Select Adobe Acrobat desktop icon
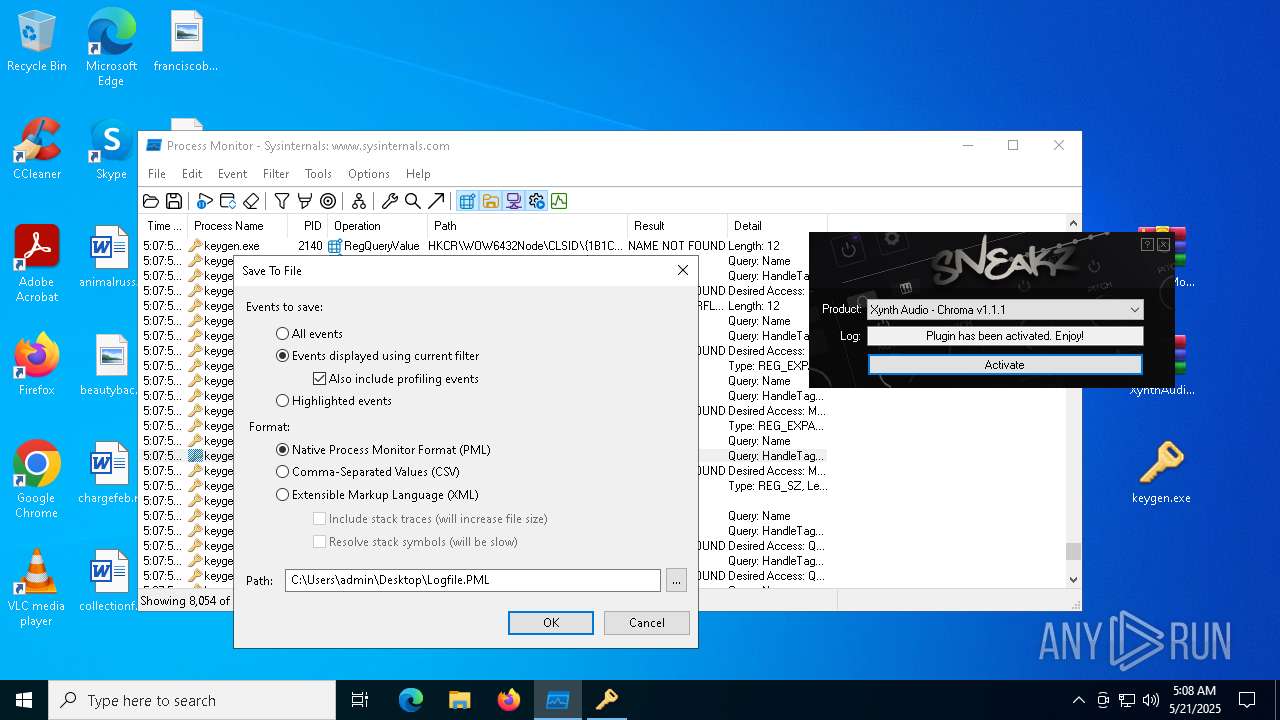The width and height of the screenshot is (1280, 720). pyautogui.click(x=37, y=263)
